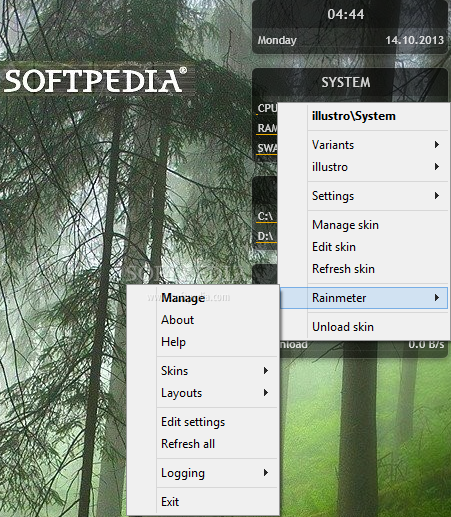Choose Manage skin from context menu
451x517 pixels.
point(363,225)
